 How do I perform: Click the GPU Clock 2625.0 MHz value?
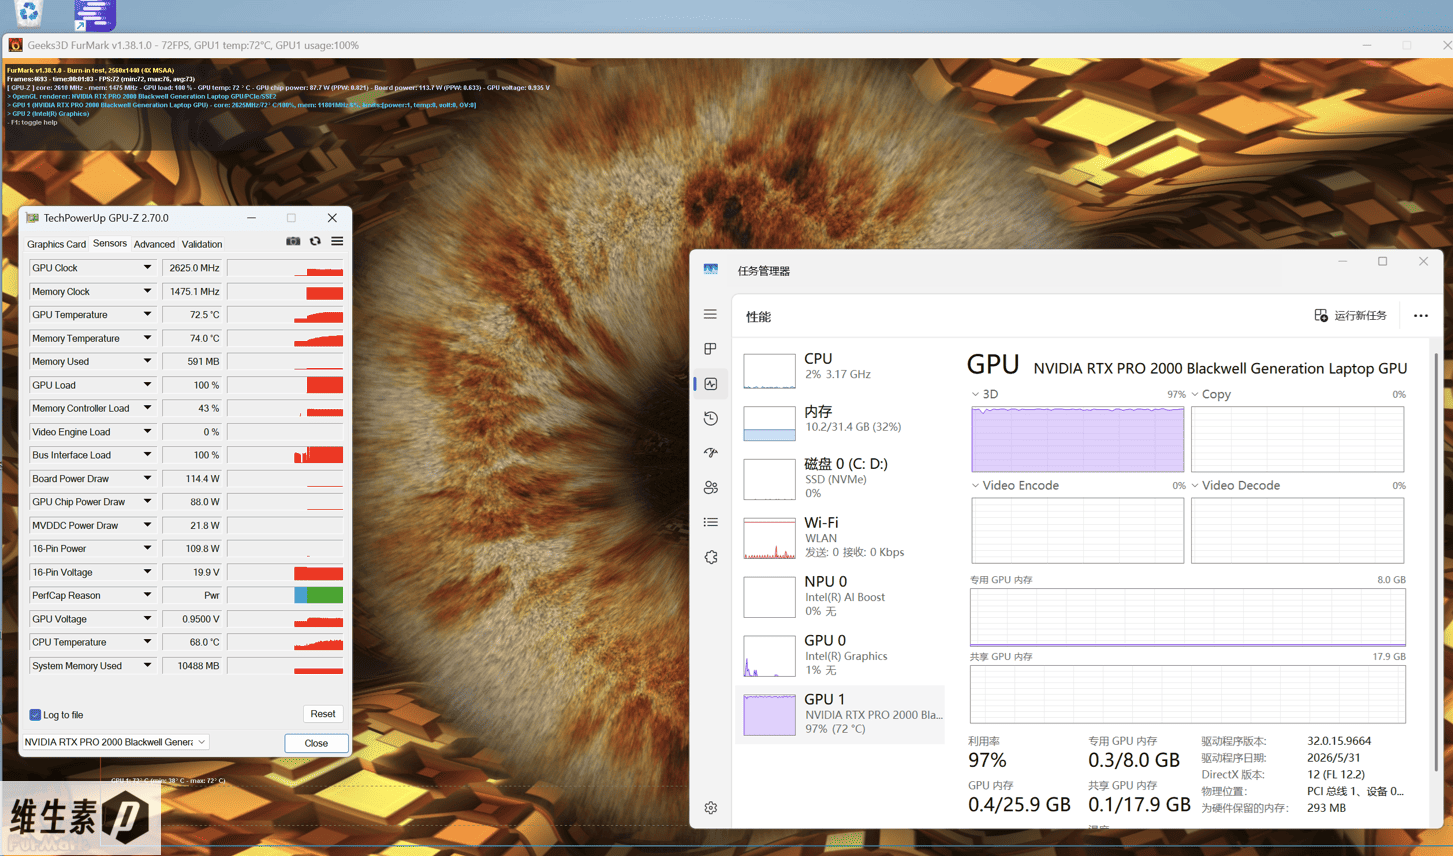coord(192,268)
